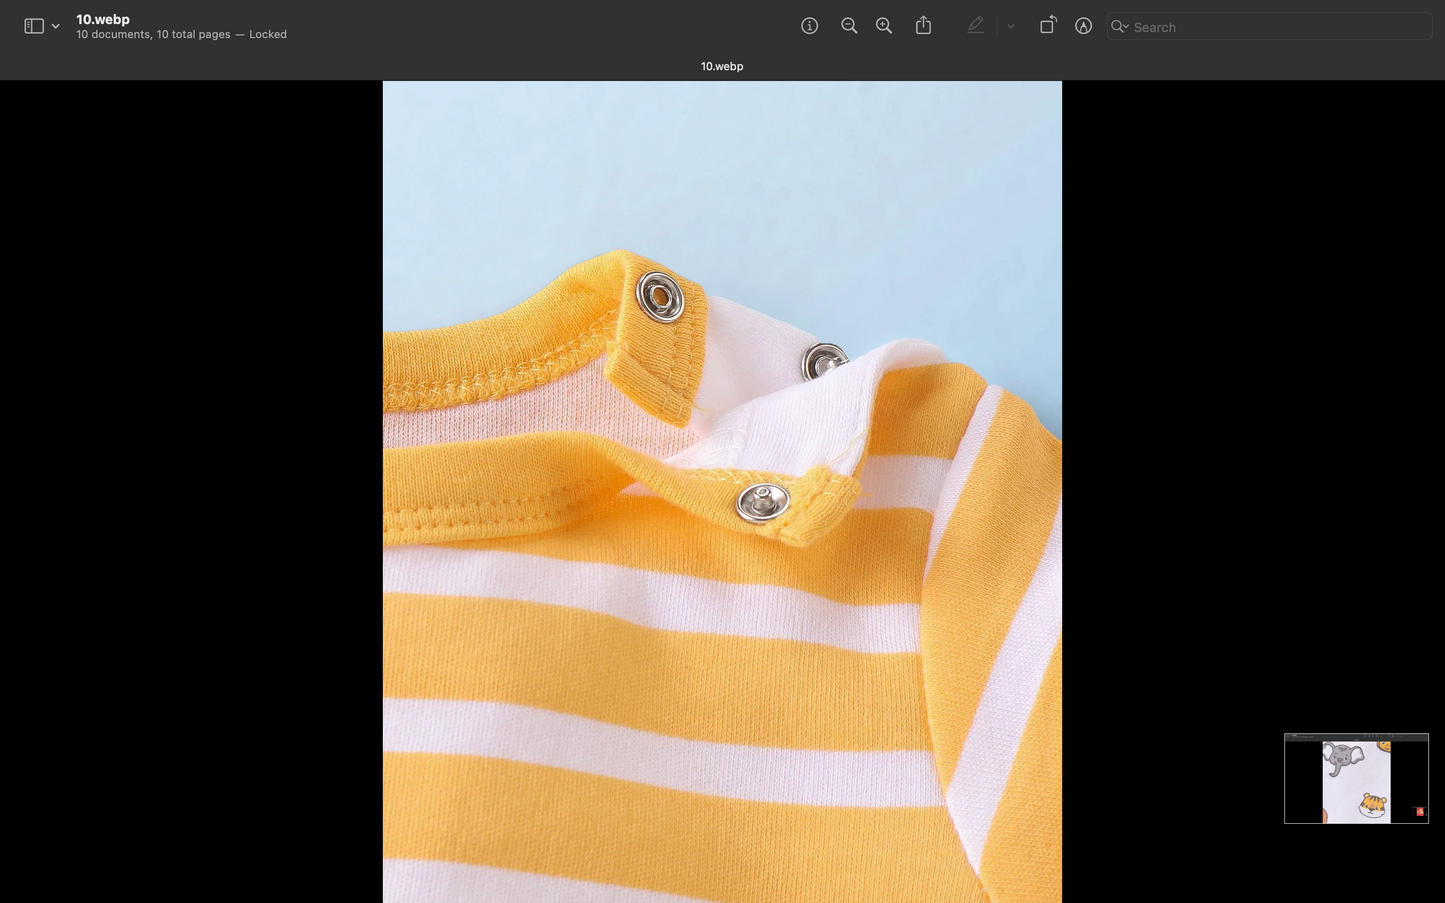Select the Highlight pen tool

[975, 26]
